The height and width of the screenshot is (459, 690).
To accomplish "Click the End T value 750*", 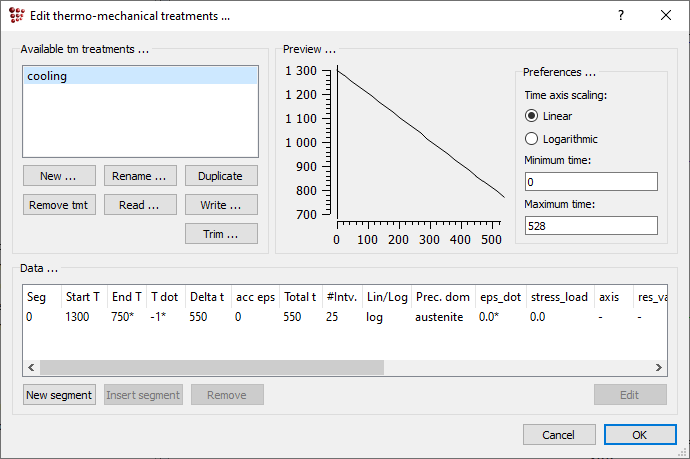I will (x=122, y=317).
